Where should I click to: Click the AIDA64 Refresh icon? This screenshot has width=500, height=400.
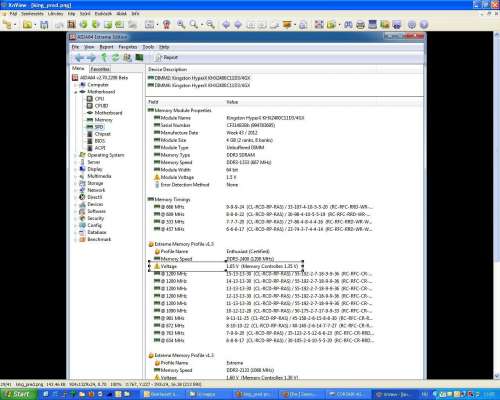click(x=115, y=57)
